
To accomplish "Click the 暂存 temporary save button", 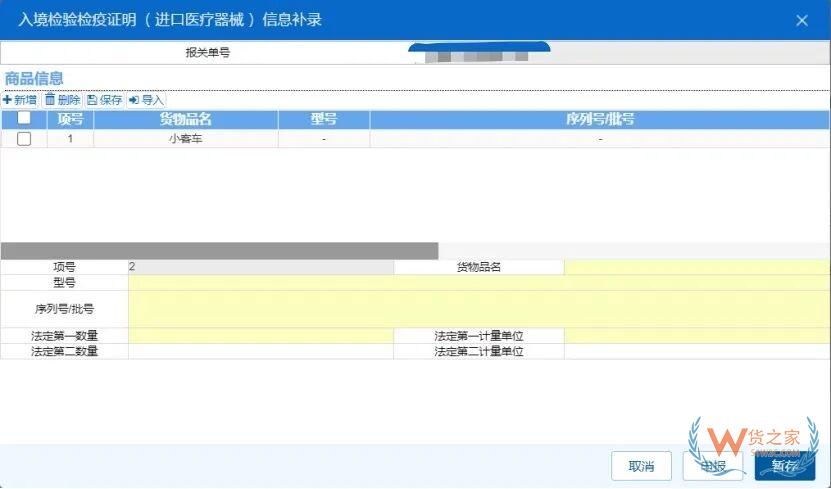I will coord(785,466).
